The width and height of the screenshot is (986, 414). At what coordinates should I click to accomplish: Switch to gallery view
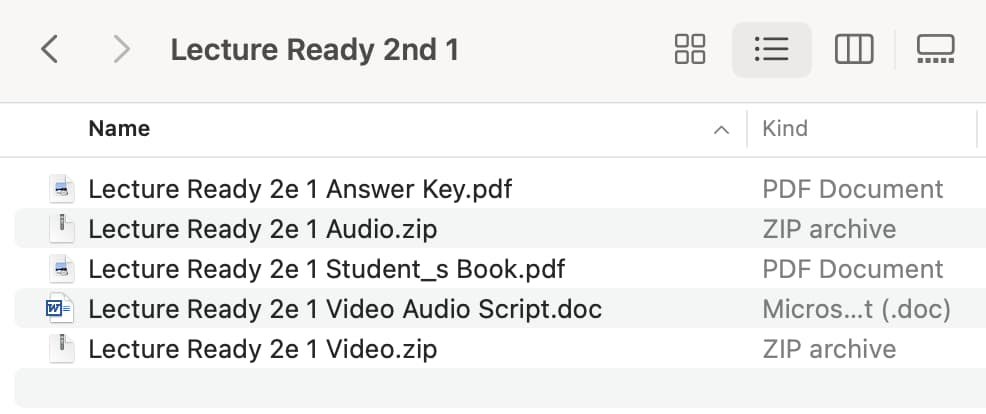coord(936,49)
